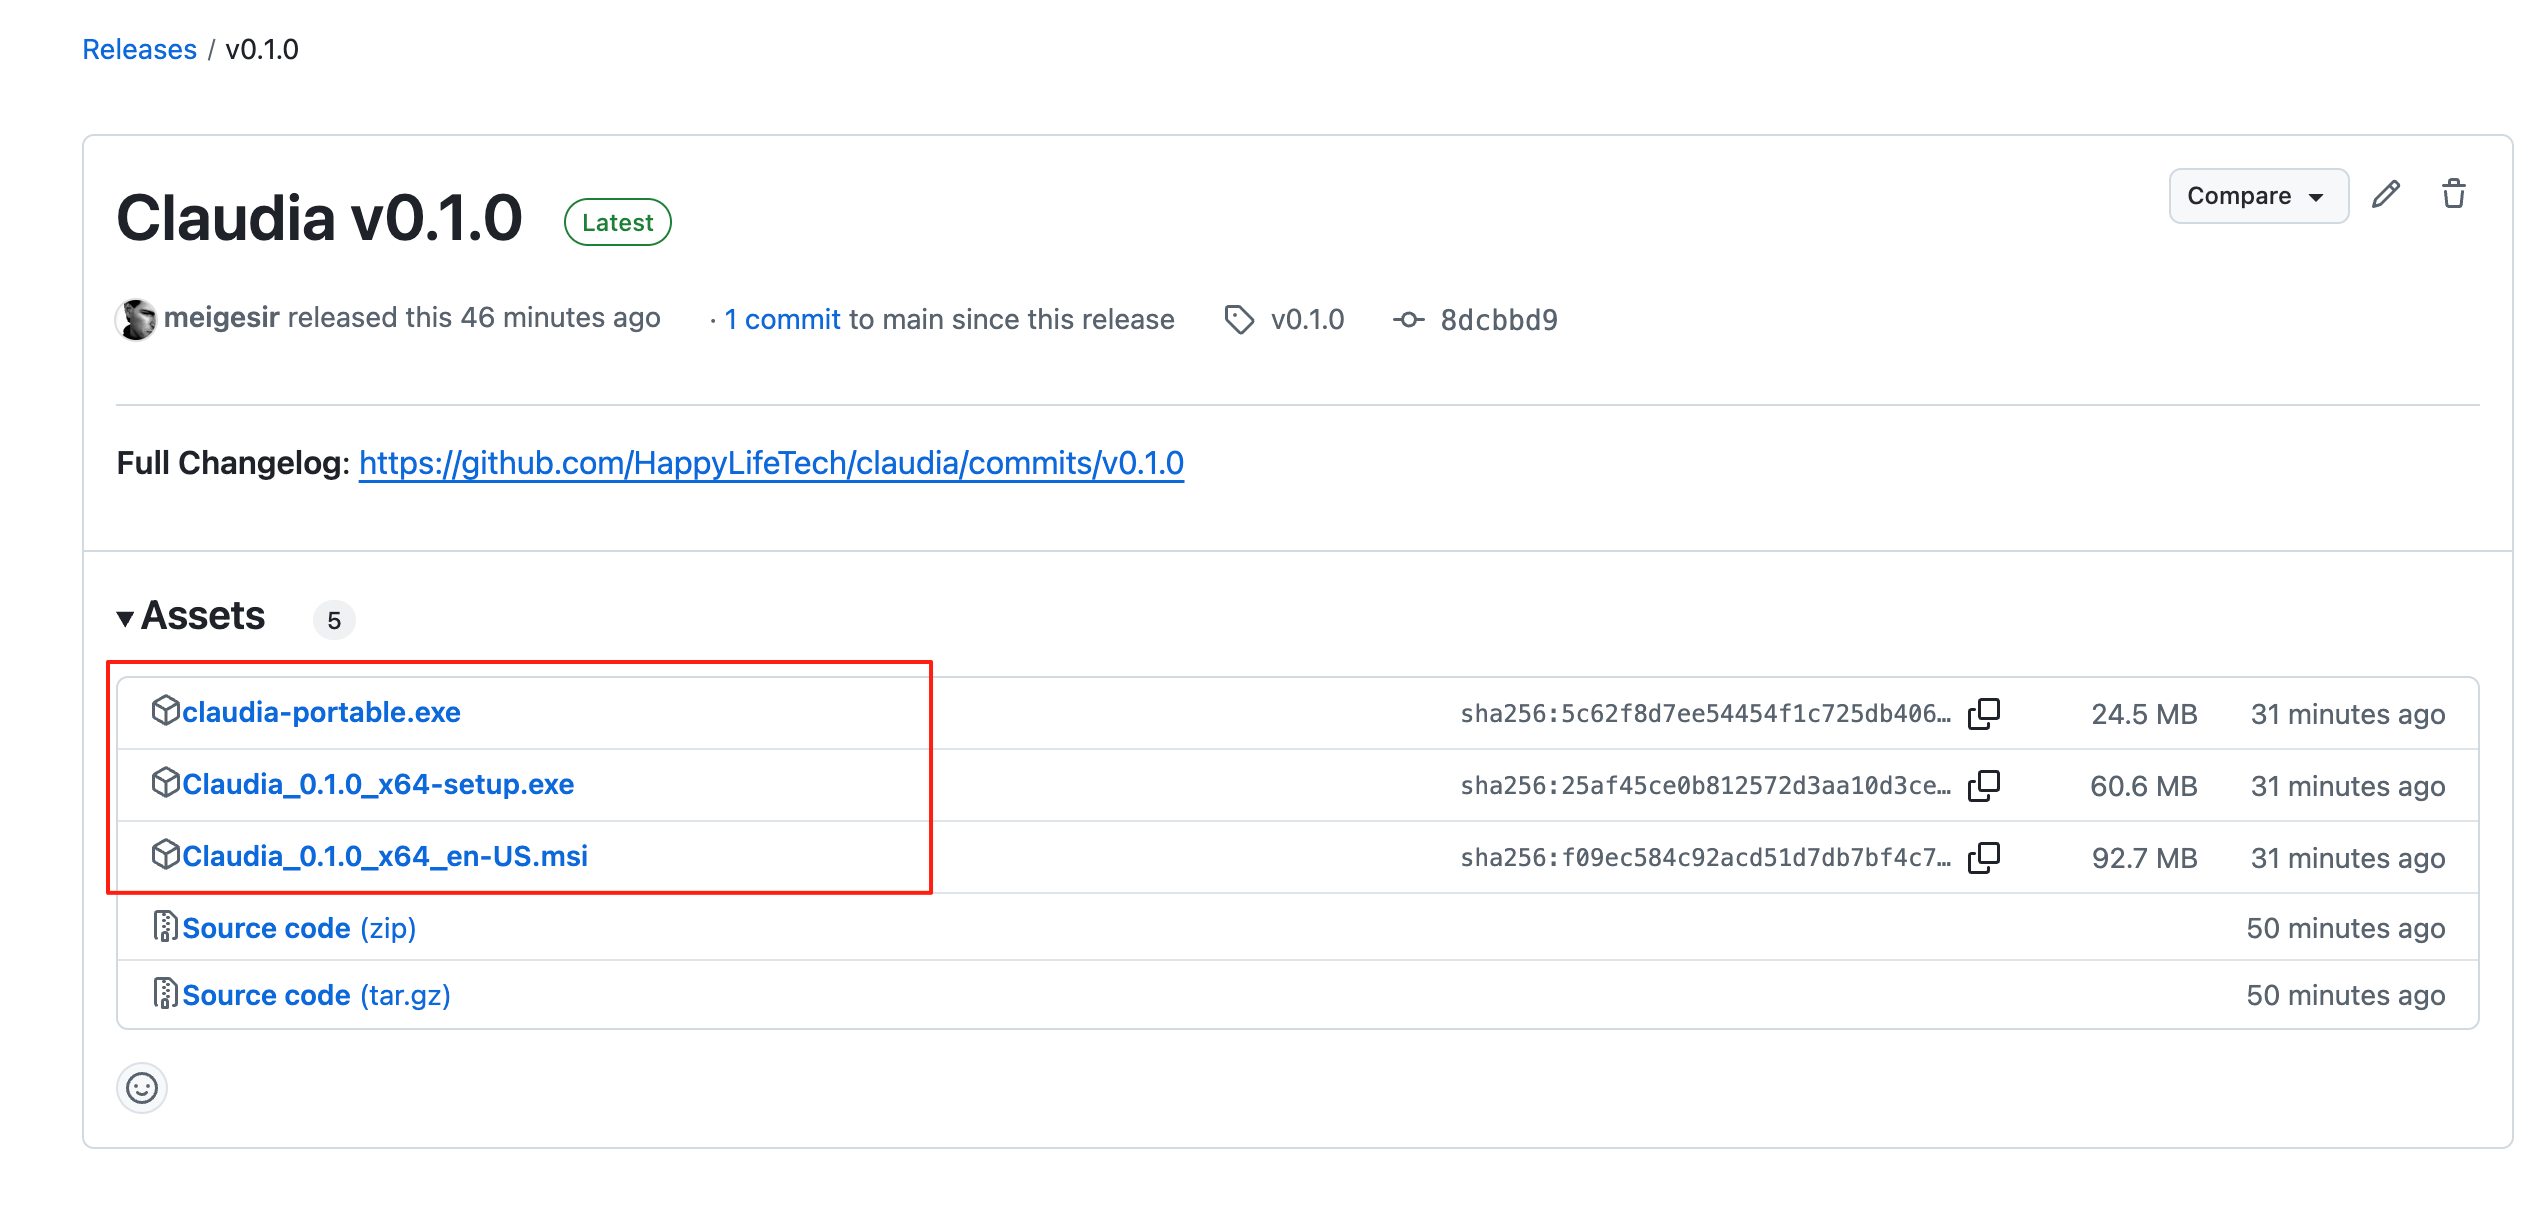The height and width of the screenshot is (1224, 2544).
Task: Download Source code tar.gz
Action: tap(315, 995)
